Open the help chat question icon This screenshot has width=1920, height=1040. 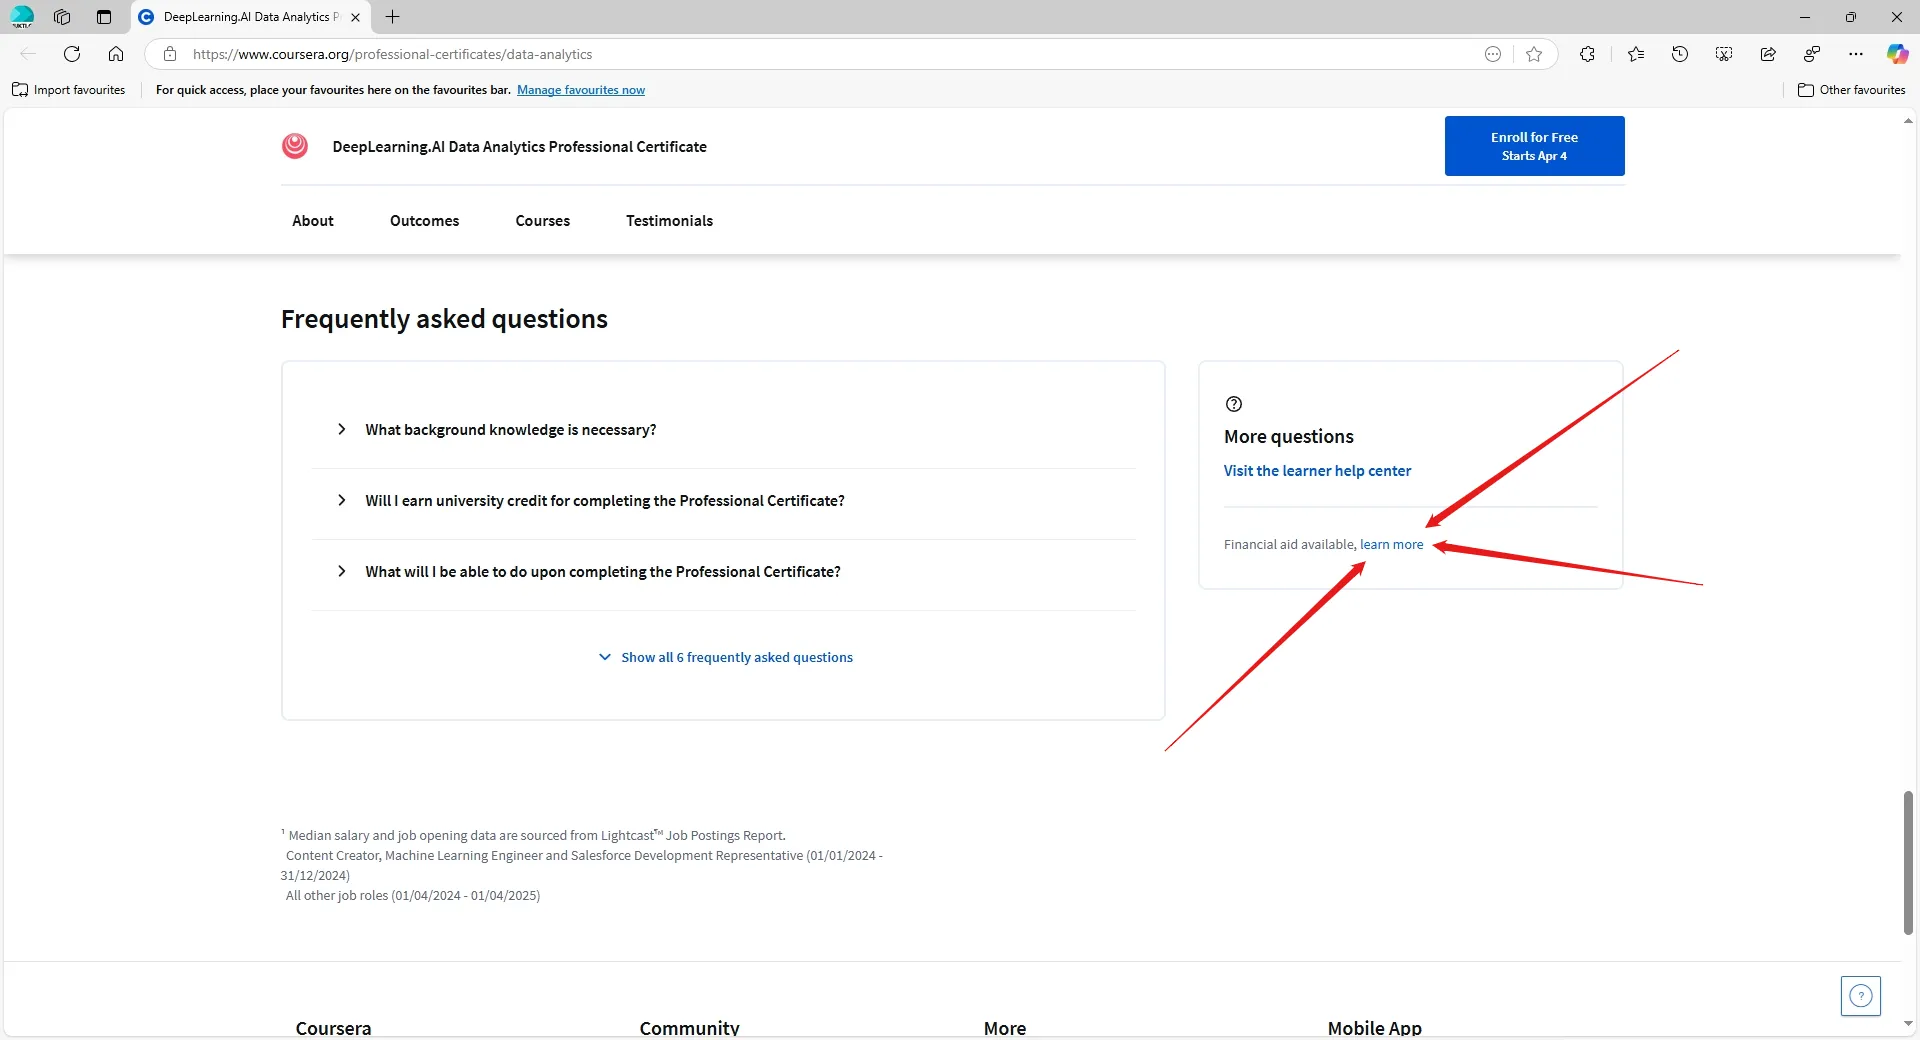[x=1861, y=996]
